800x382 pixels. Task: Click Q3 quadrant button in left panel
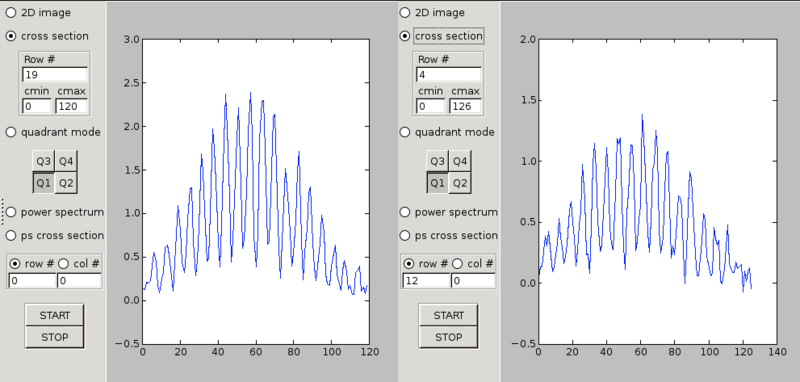43,162
